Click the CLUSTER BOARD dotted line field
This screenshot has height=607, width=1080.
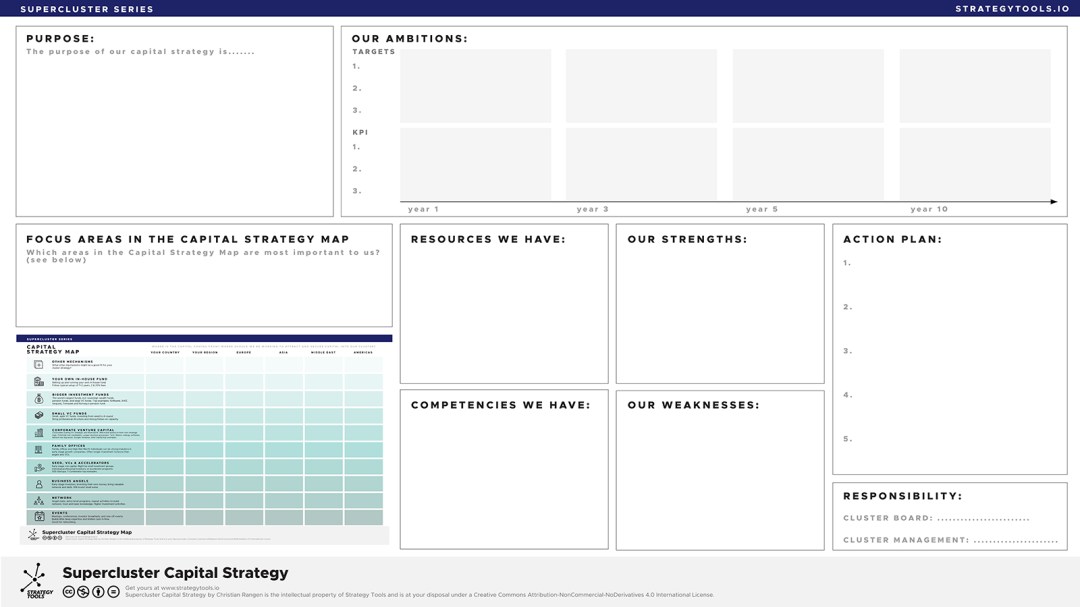point(983,519)
